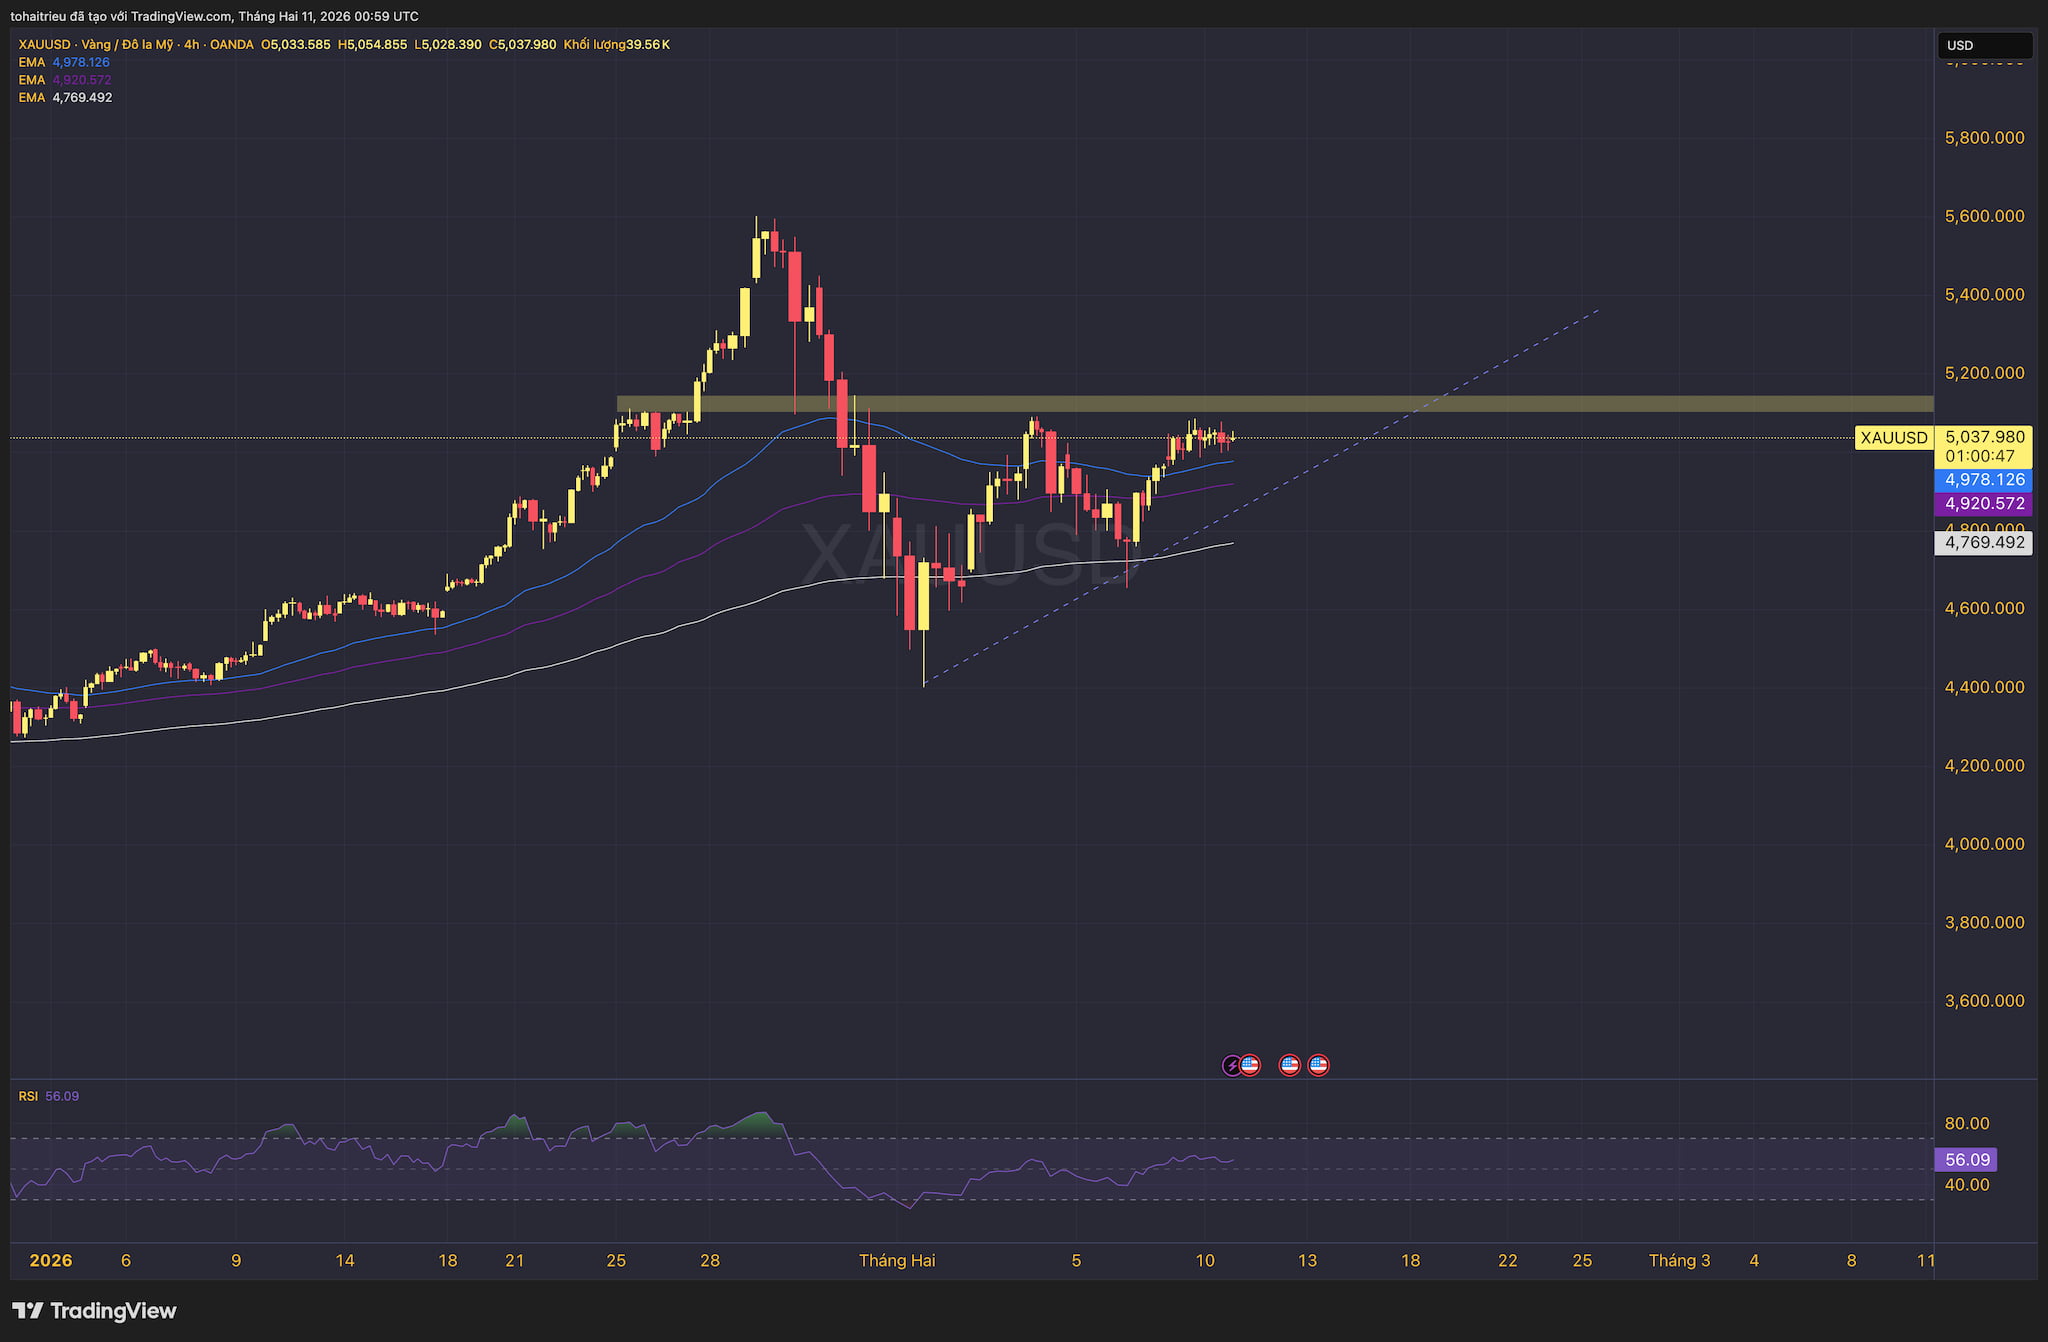The height and width of the screenshot is (1342, 2048).
Task: Click the purple 56.09 RSI value tag
Action: pyautogui.click(x=1966, y=1160)
